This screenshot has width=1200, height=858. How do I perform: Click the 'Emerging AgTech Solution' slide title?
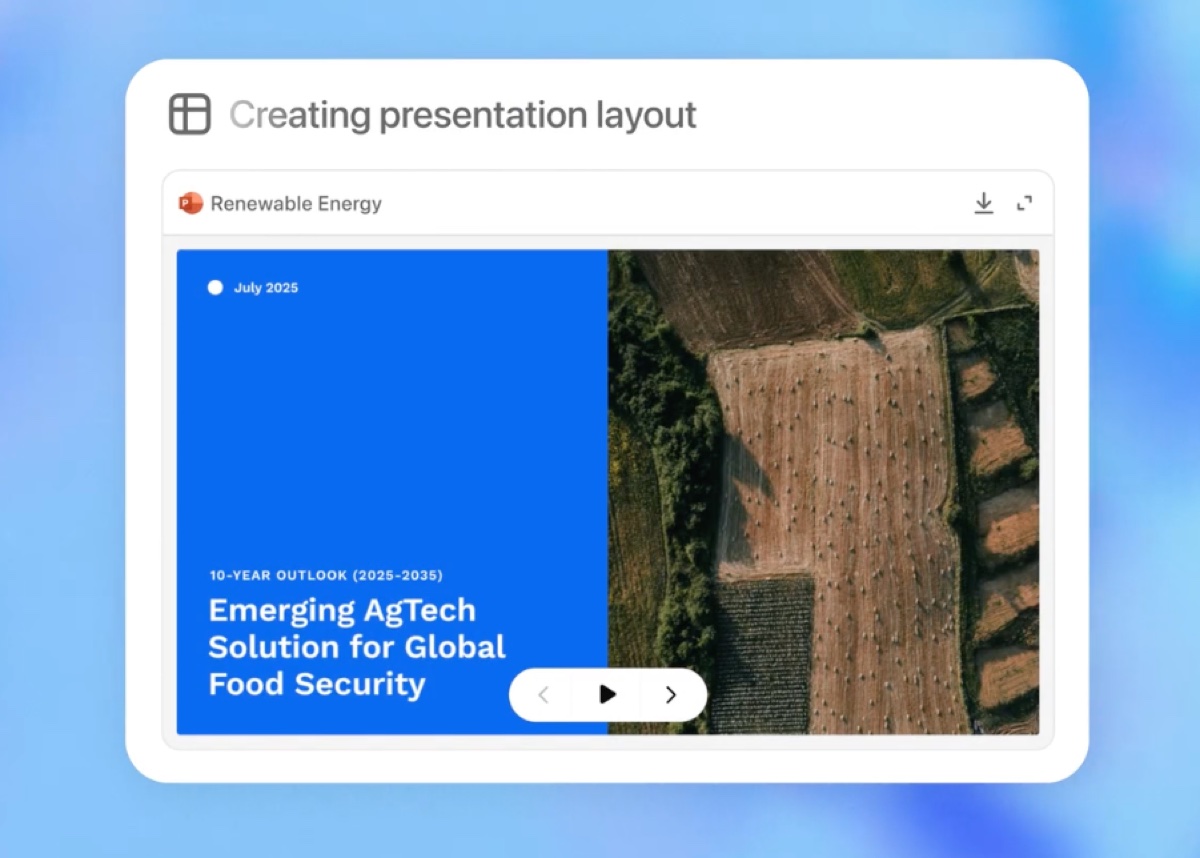(x=357, y=647)
